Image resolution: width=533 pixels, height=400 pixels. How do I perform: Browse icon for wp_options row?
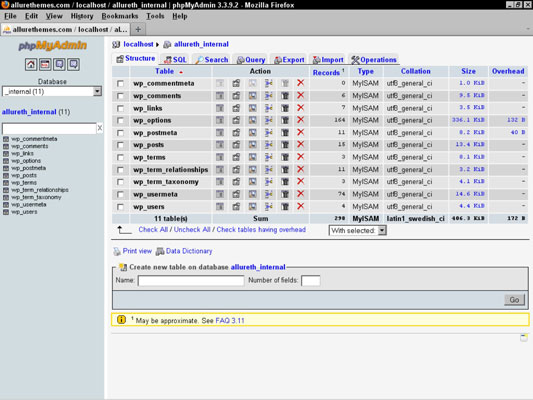tap(220, 120)
